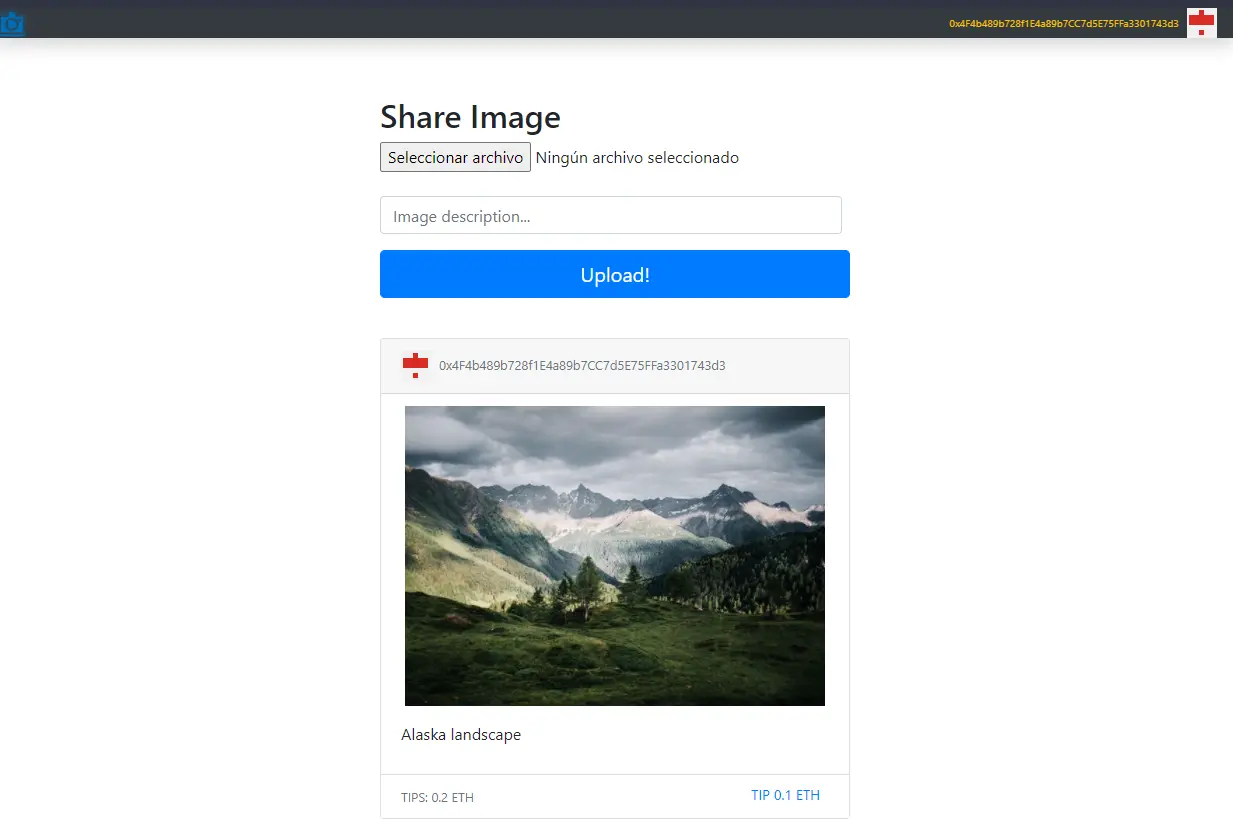Click the author address in the post header

[582, 366]
